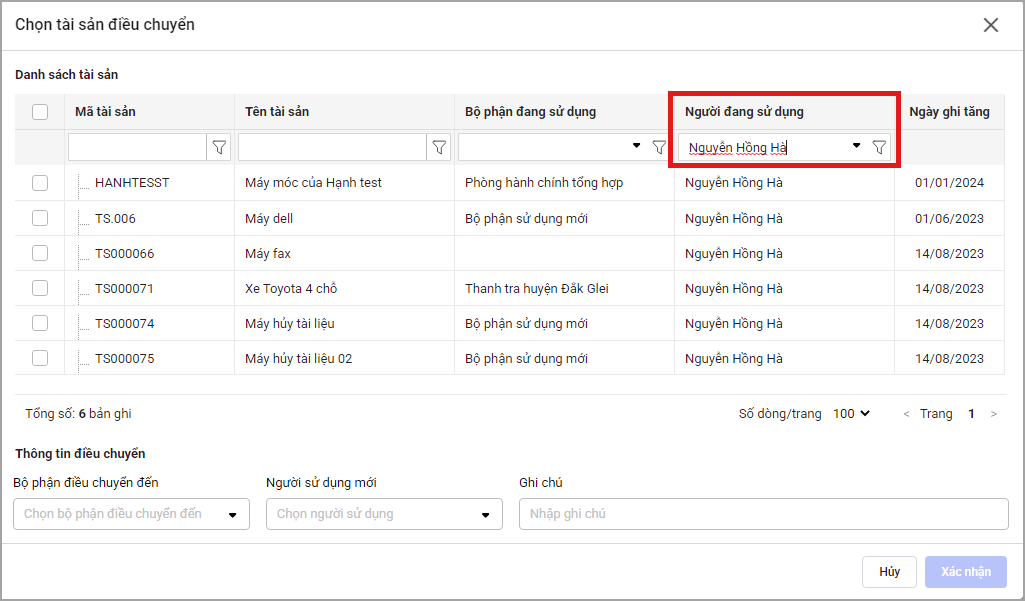Click the Xác nhận button
The image size is (1025, 601).
coord(965,572)
